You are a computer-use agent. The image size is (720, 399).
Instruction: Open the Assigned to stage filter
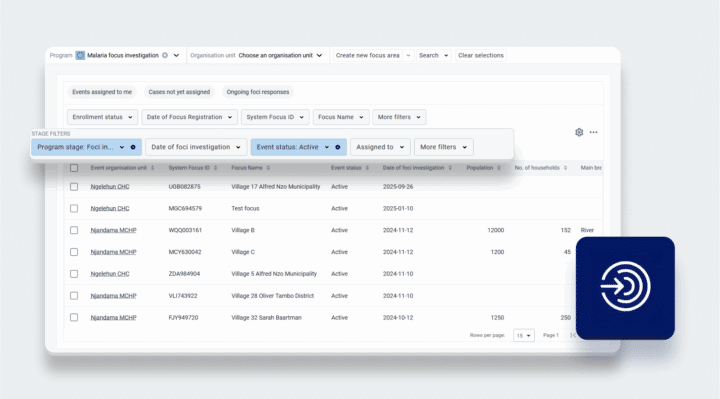click(x=380, y=147)
